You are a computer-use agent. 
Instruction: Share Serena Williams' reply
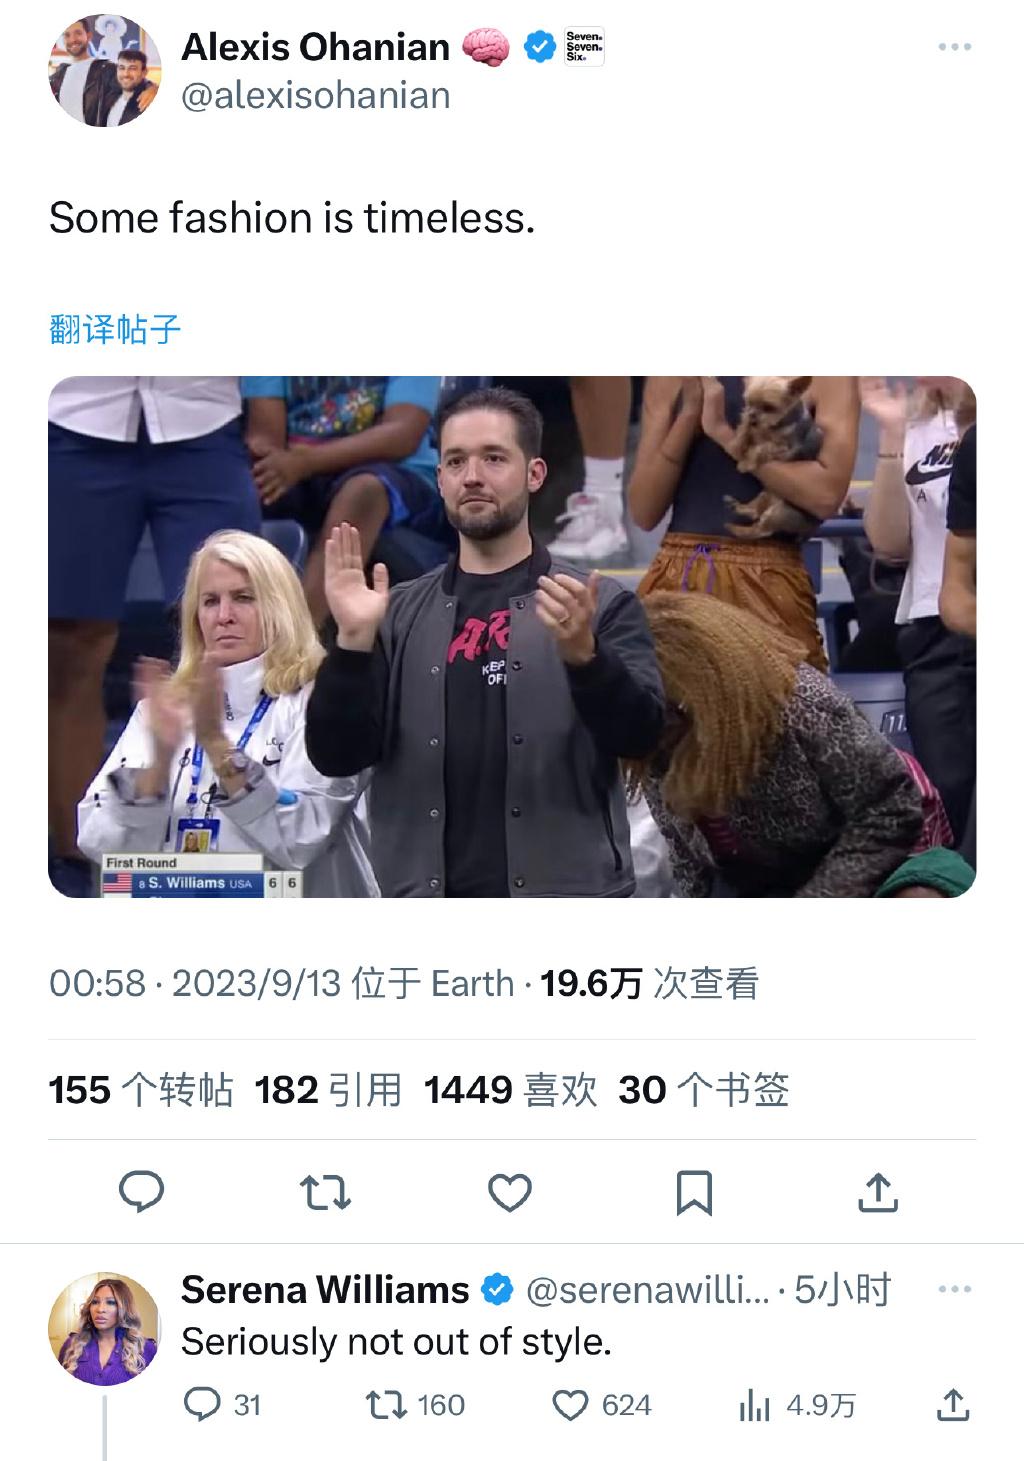coord(953,1405)
